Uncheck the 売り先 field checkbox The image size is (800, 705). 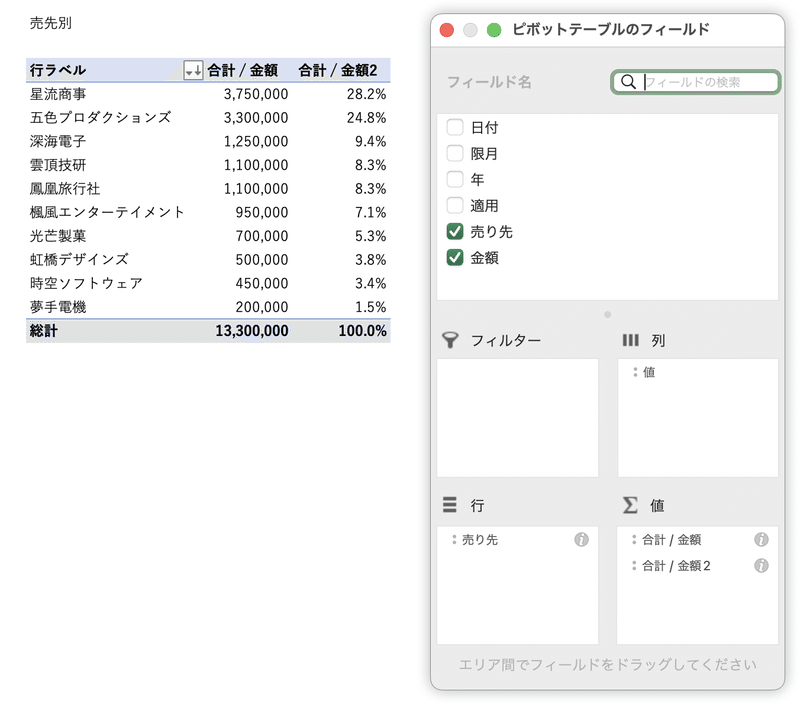click(455, 232)
